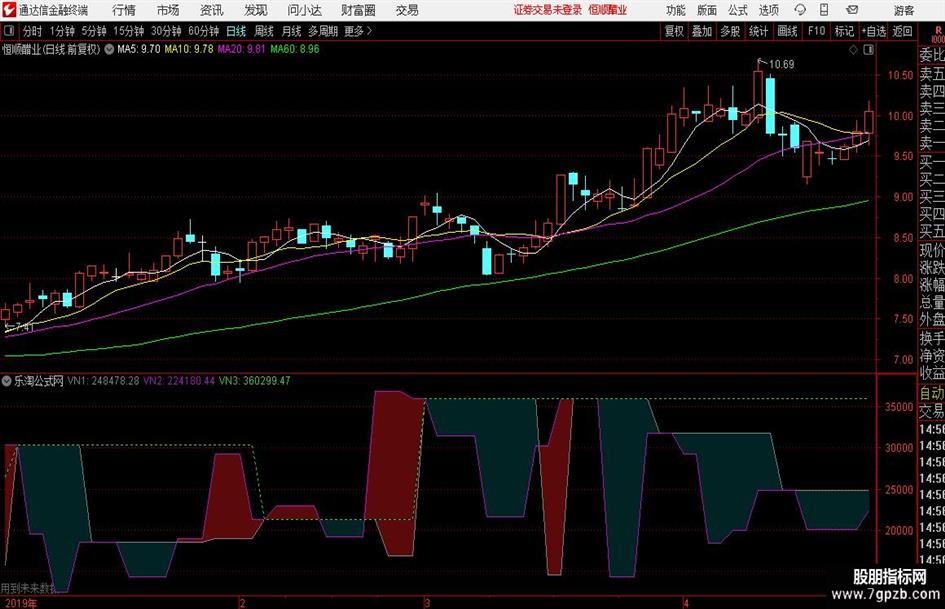The width and height of the screenshot is (945, 609).
Task: Open the 选项 menu
Action: 769,10
